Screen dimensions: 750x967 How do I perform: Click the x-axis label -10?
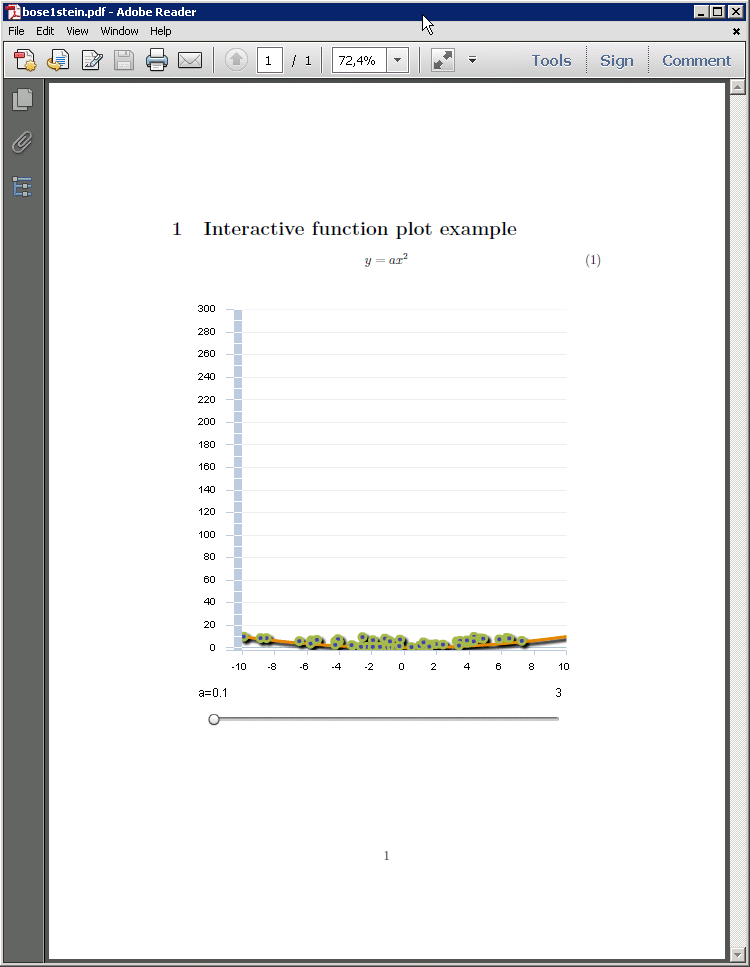pyautogui.click(x=239, y=667)
